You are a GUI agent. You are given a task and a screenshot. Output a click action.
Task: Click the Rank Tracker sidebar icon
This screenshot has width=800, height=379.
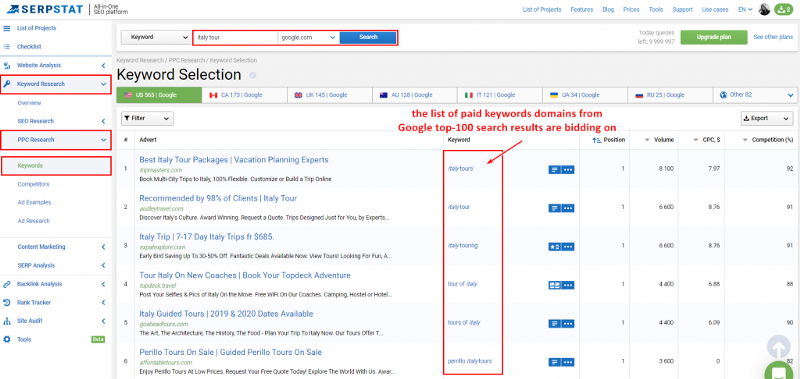(7, 302)
